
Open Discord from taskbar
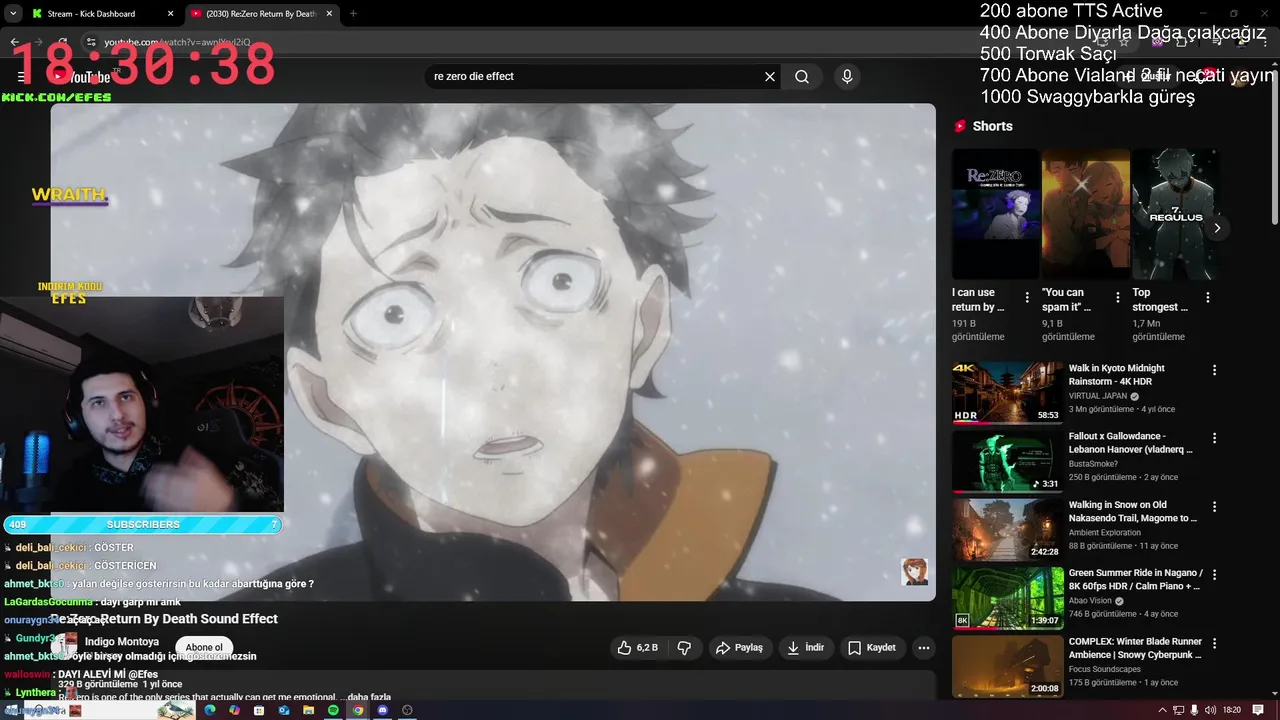pyautogui.click(x=382, y=710)
